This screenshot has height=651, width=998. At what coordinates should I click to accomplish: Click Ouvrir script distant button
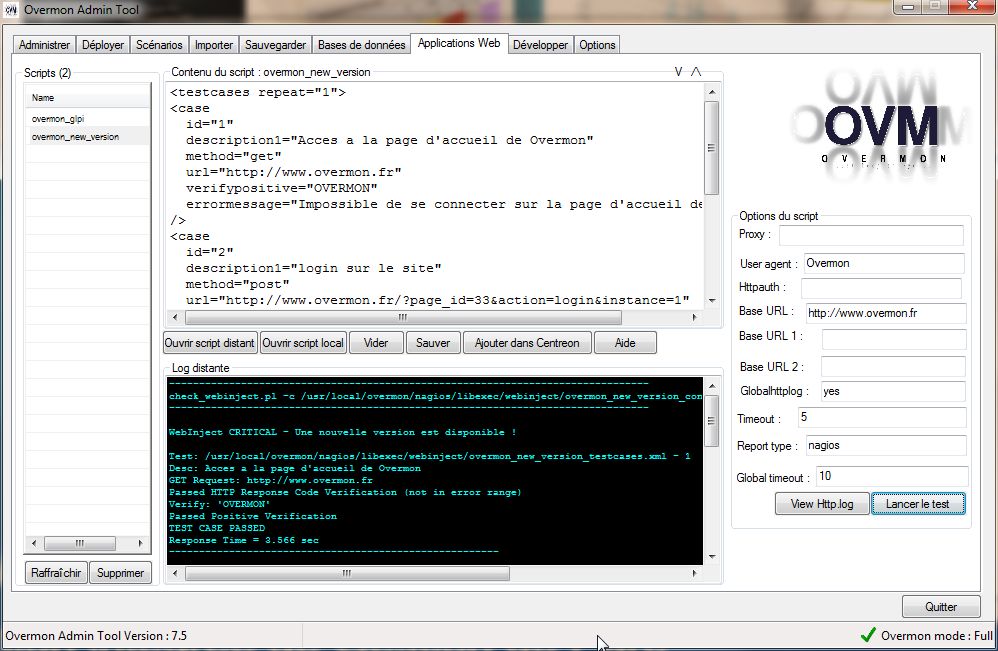tap(210, 343)
